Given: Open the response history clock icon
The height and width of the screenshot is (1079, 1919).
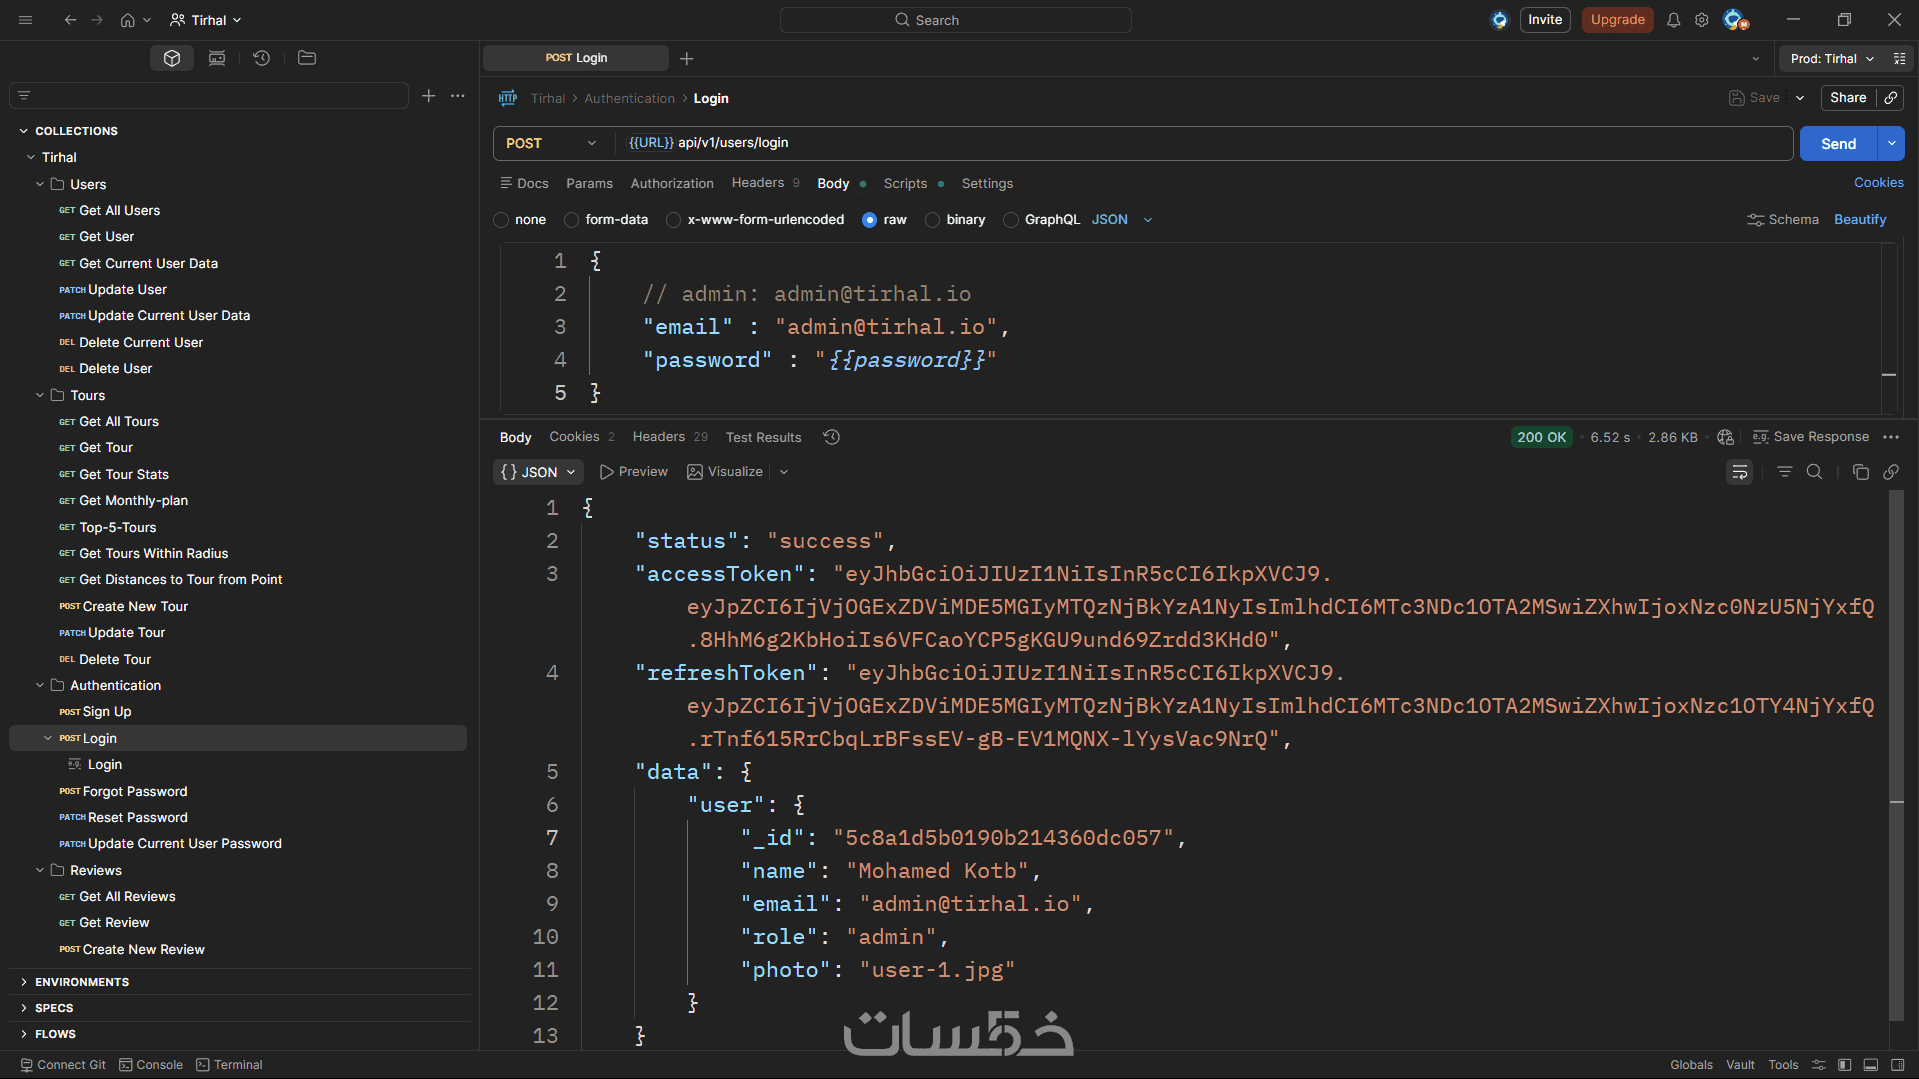Looking at the screenshot, I should click(831, 437).
